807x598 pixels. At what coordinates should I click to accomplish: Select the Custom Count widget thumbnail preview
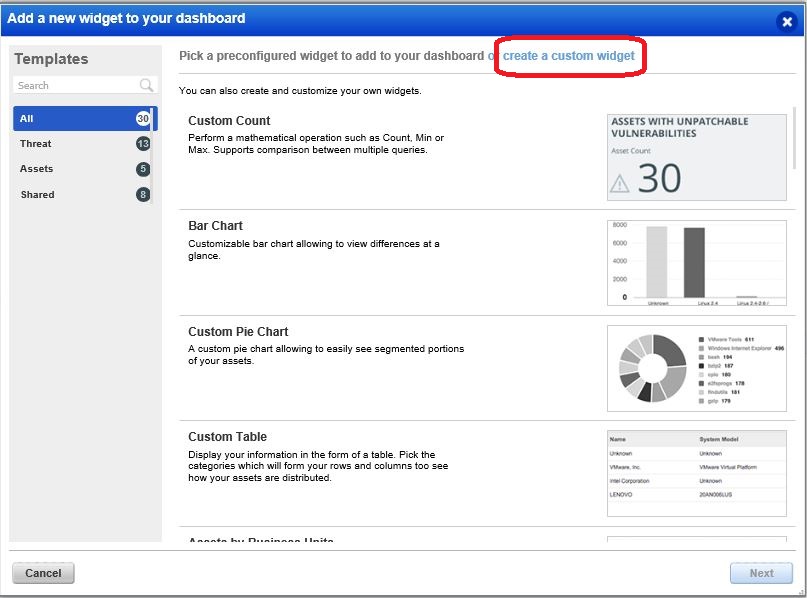tap(696, 158)
